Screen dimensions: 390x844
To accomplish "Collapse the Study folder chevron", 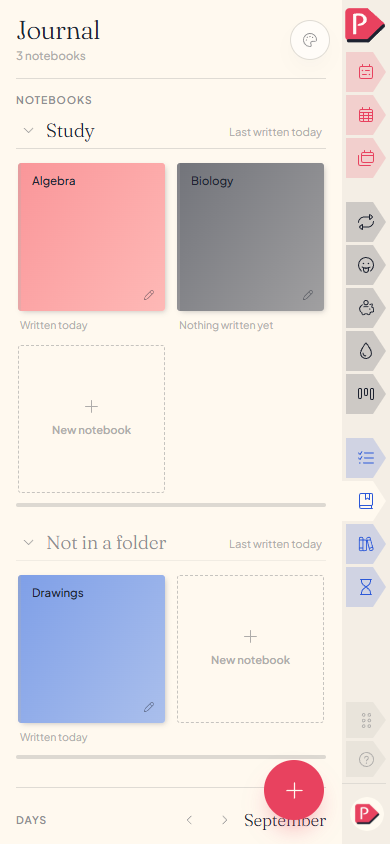I will (x=29, y=130).
